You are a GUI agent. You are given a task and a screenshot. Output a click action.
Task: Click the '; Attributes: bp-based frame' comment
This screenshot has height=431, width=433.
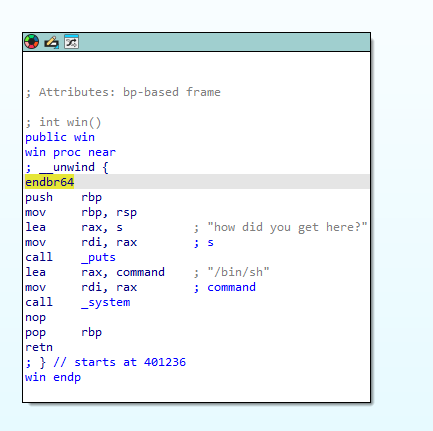click(x=123, y=92)
